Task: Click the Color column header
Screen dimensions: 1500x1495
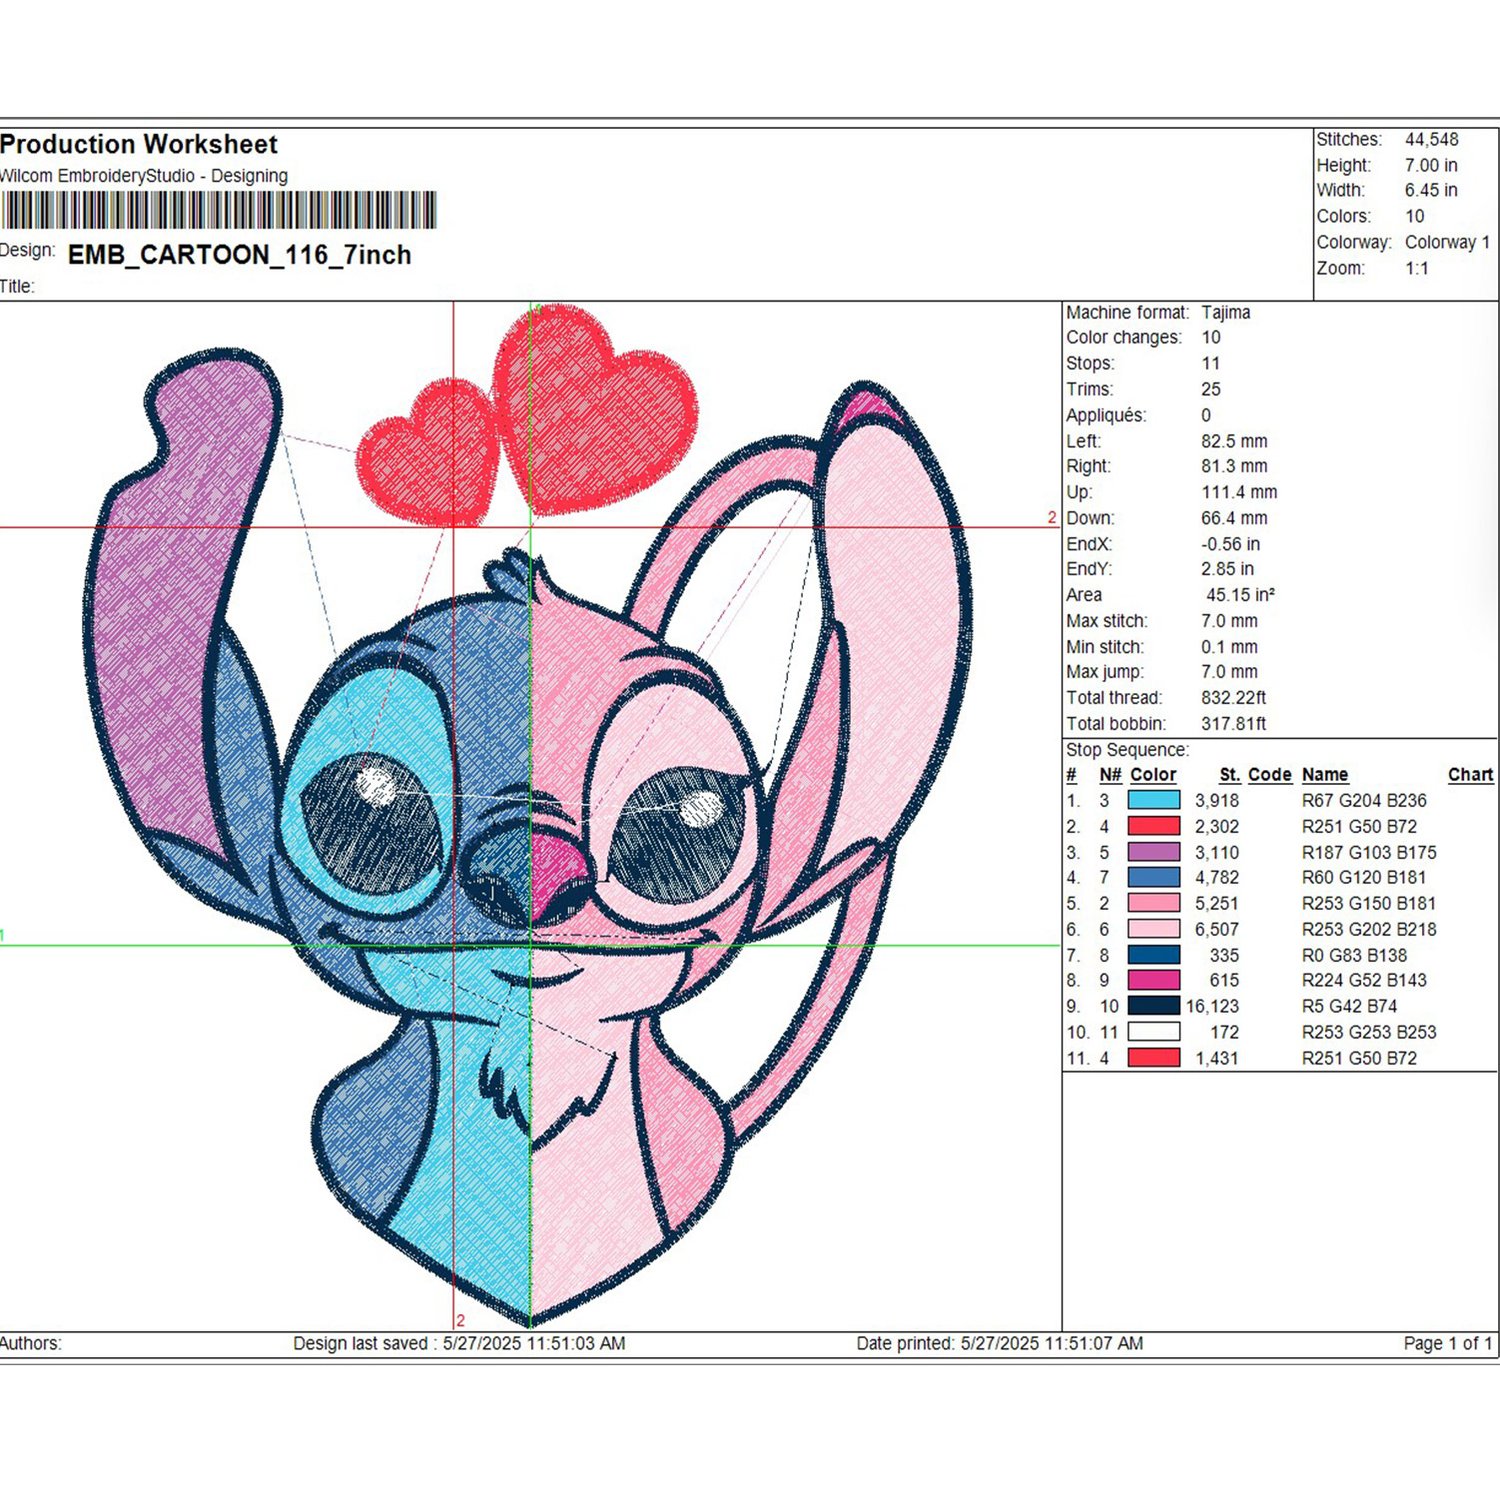Action: point(1153,775)
